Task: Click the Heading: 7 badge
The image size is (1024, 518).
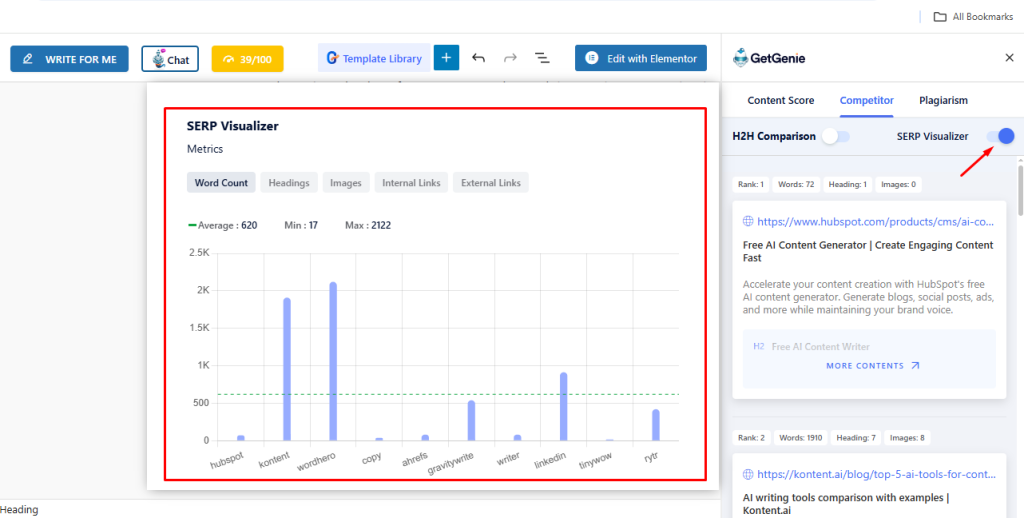Action: tap(857, 438)
